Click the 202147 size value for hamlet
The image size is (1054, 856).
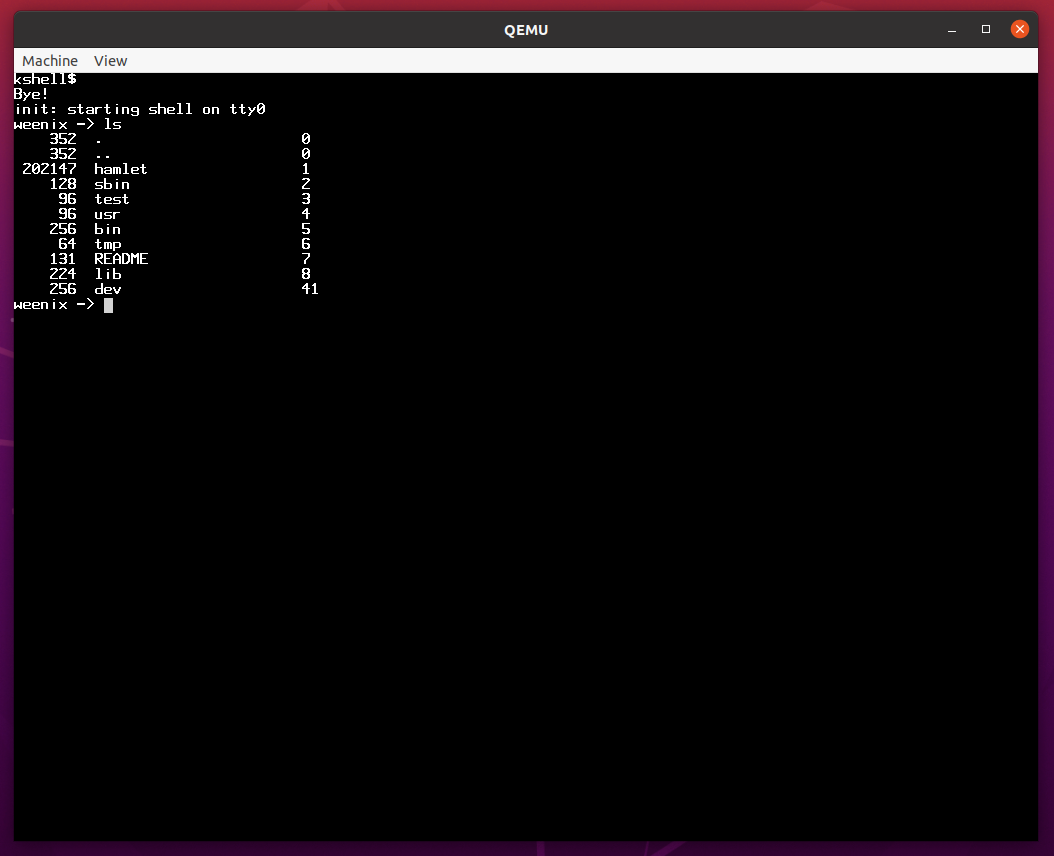pyautogui.click(x=49, y=169)
